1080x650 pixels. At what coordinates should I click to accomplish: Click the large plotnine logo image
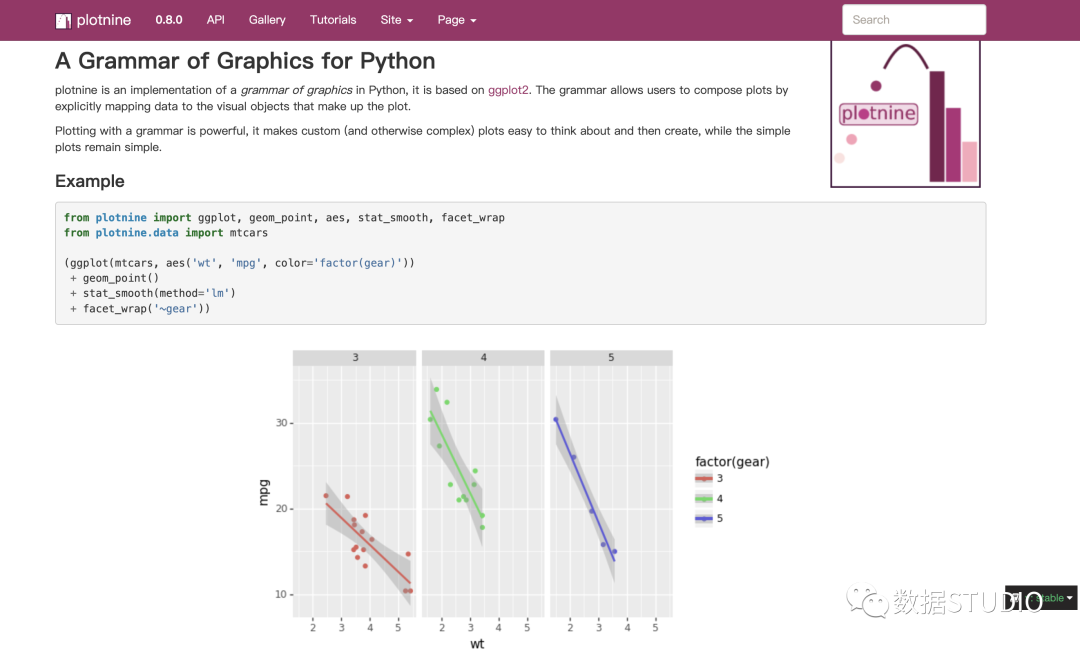click(905, 113)
